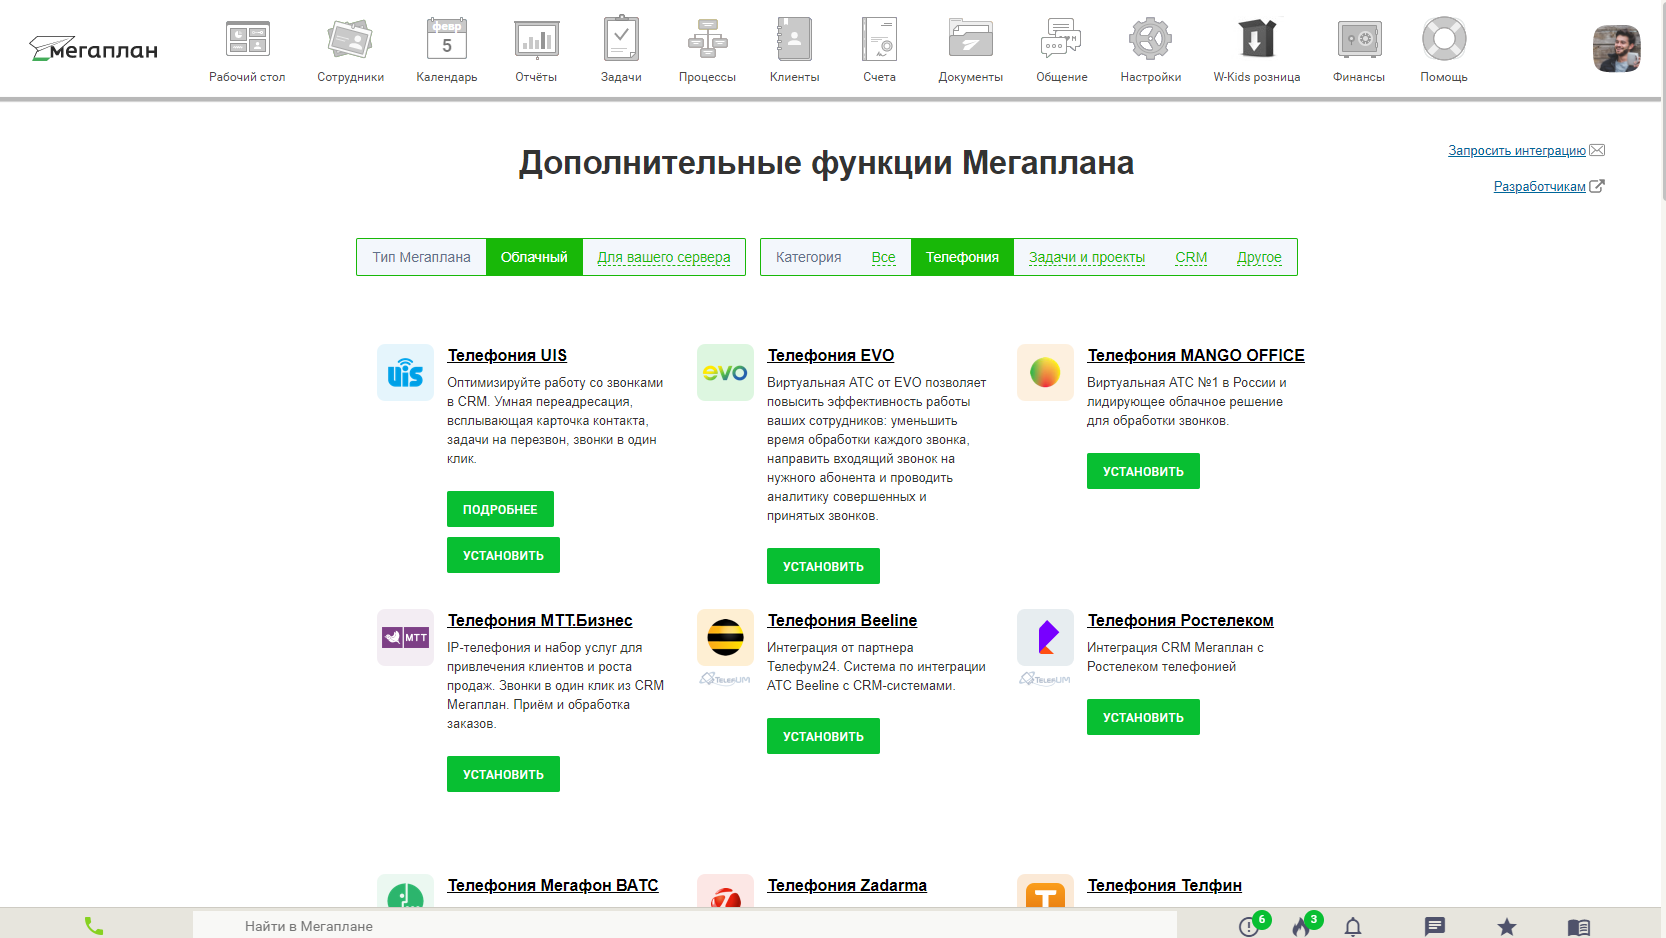Open Телефония MANGO OFFICE title link
The image size is (1666, 938).
click(x=1196, y=356)
